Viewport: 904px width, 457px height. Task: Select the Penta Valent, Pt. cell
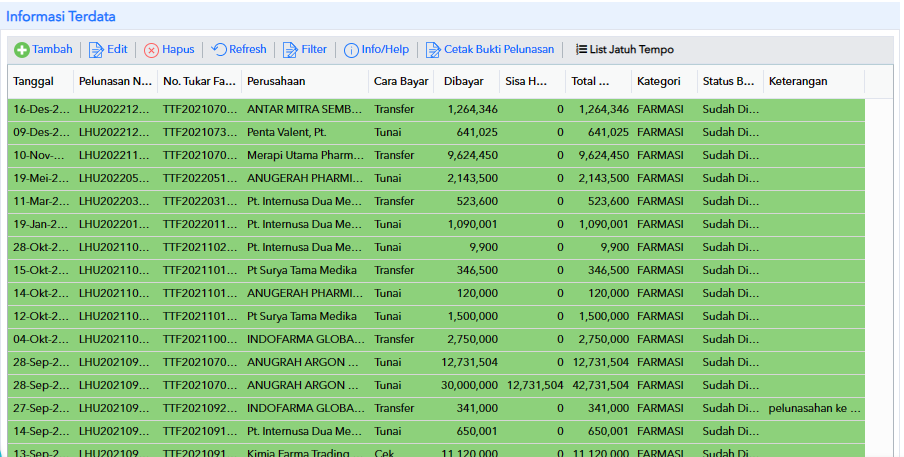click(x=305, y=132)
